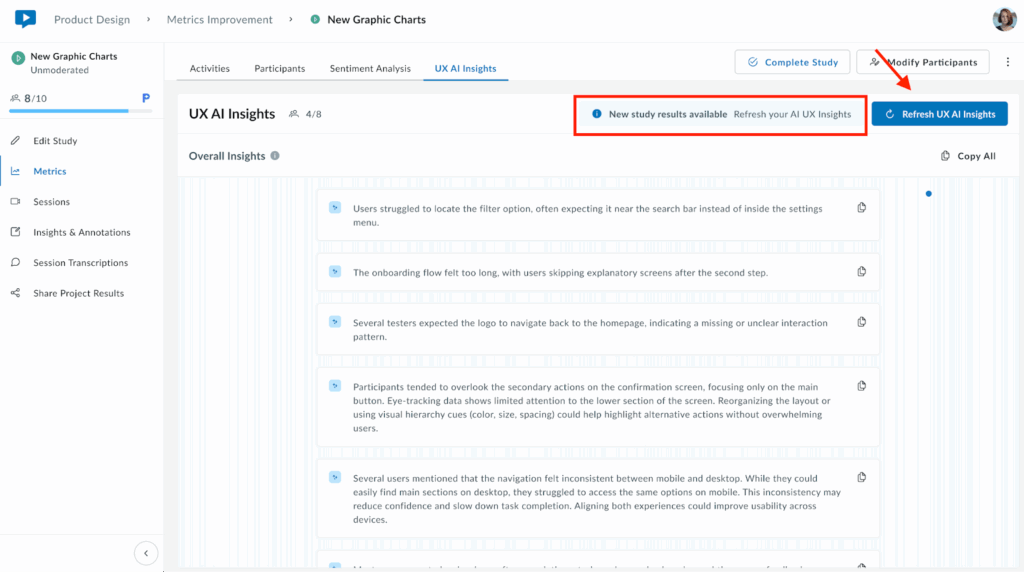Copy the mobile and desktop navigation insight

tap(861, 477)
